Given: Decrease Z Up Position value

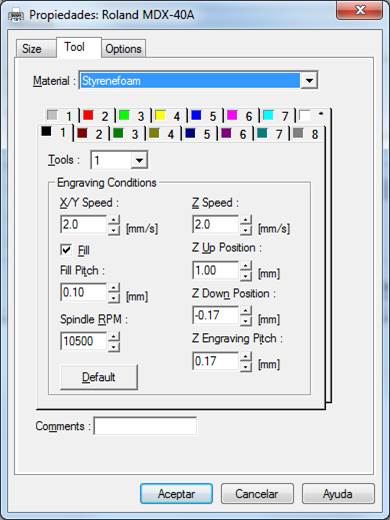Looking at the screenshot, I should coord(246,275).
